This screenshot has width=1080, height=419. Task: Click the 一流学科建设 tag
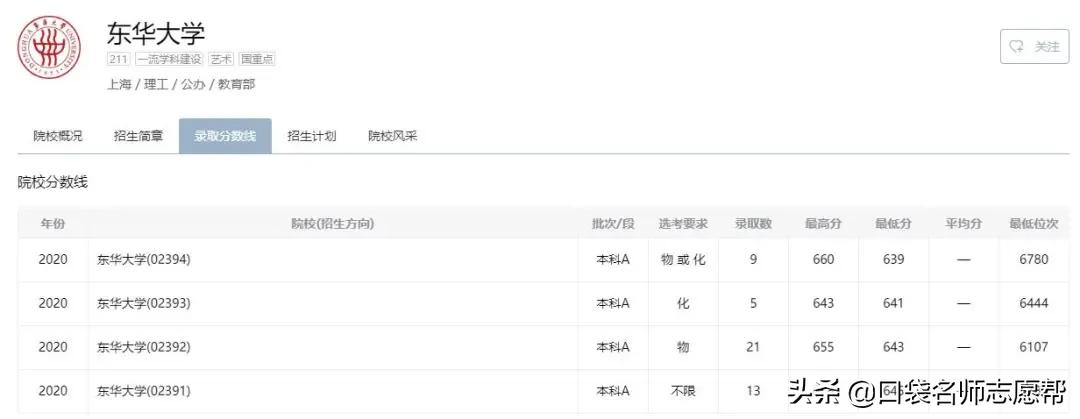tap(169, 59)
